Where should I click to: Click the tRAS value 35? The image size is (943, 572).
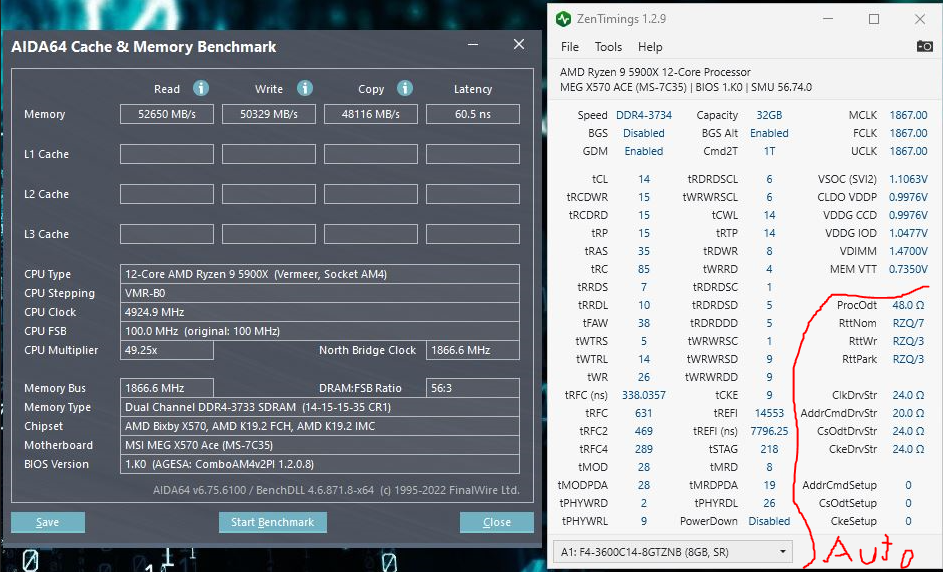click(x=644, y=251)
